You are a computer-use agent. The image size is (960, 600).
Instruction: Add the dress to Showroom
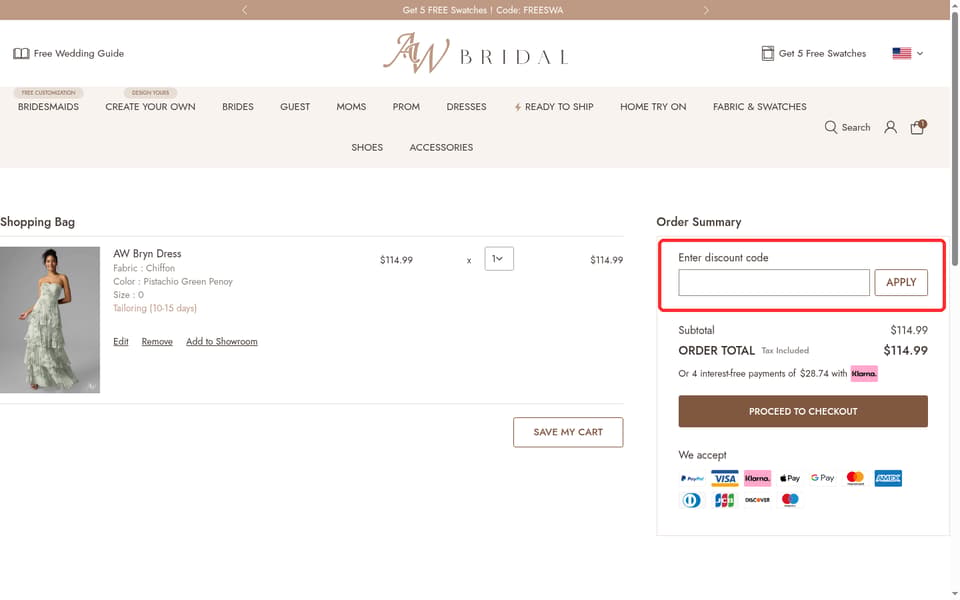coord(222,342)
